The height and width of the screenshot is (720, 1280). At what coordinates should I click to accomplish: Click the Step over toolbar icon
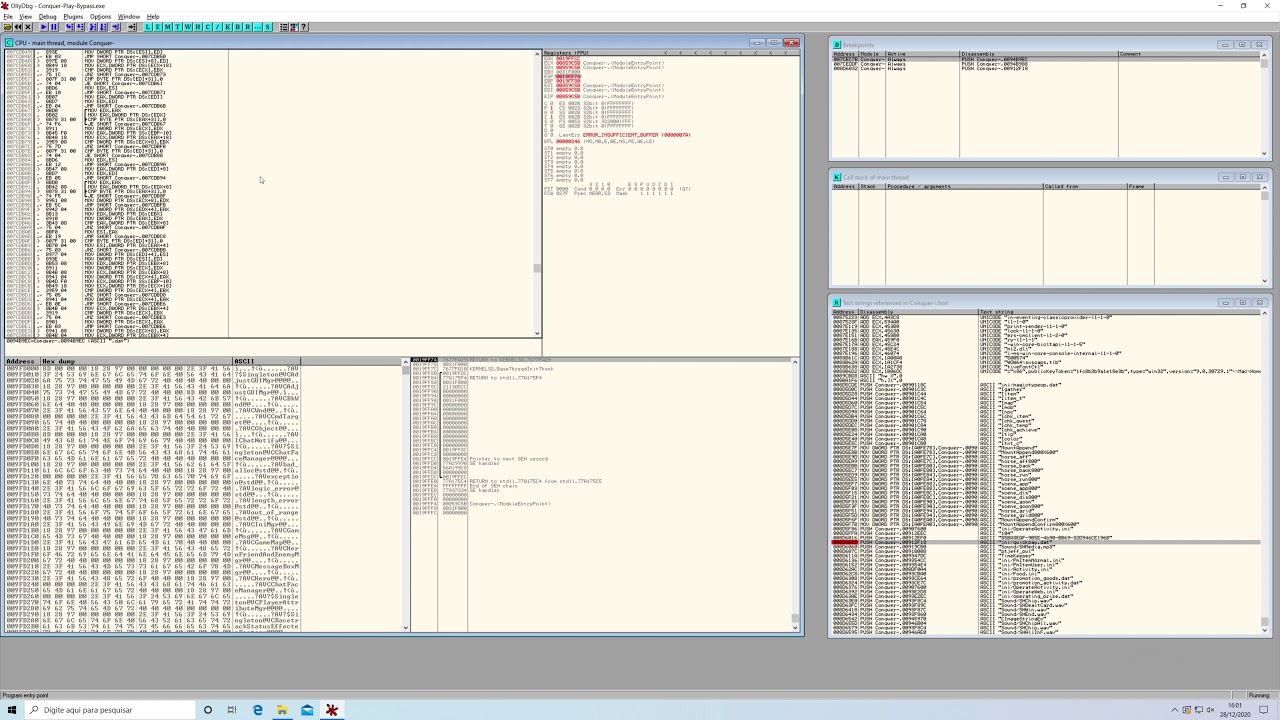(x=80, y=27)
